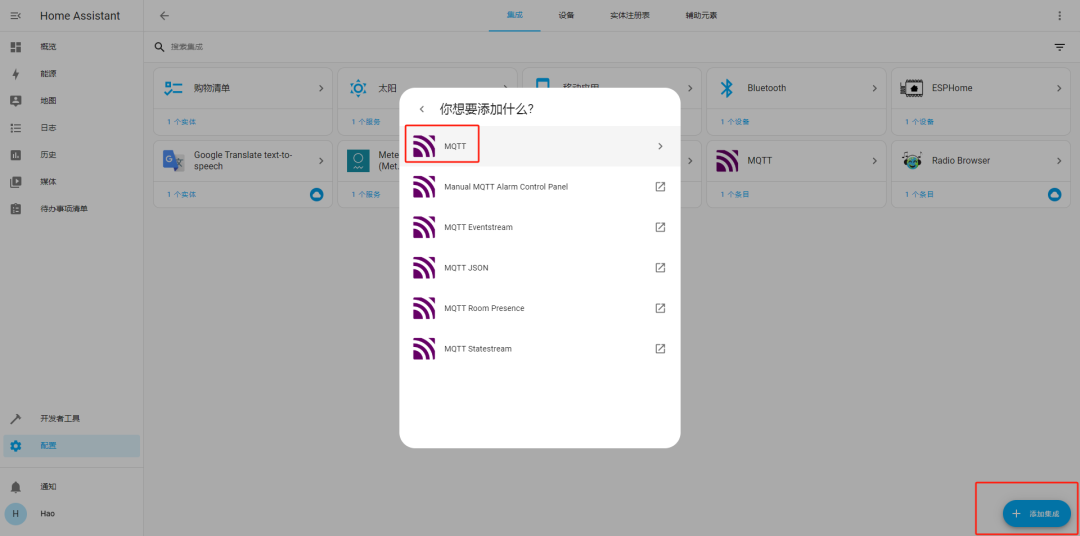Open 1 个条目 link on Radio Browser card

pos(920,194)
